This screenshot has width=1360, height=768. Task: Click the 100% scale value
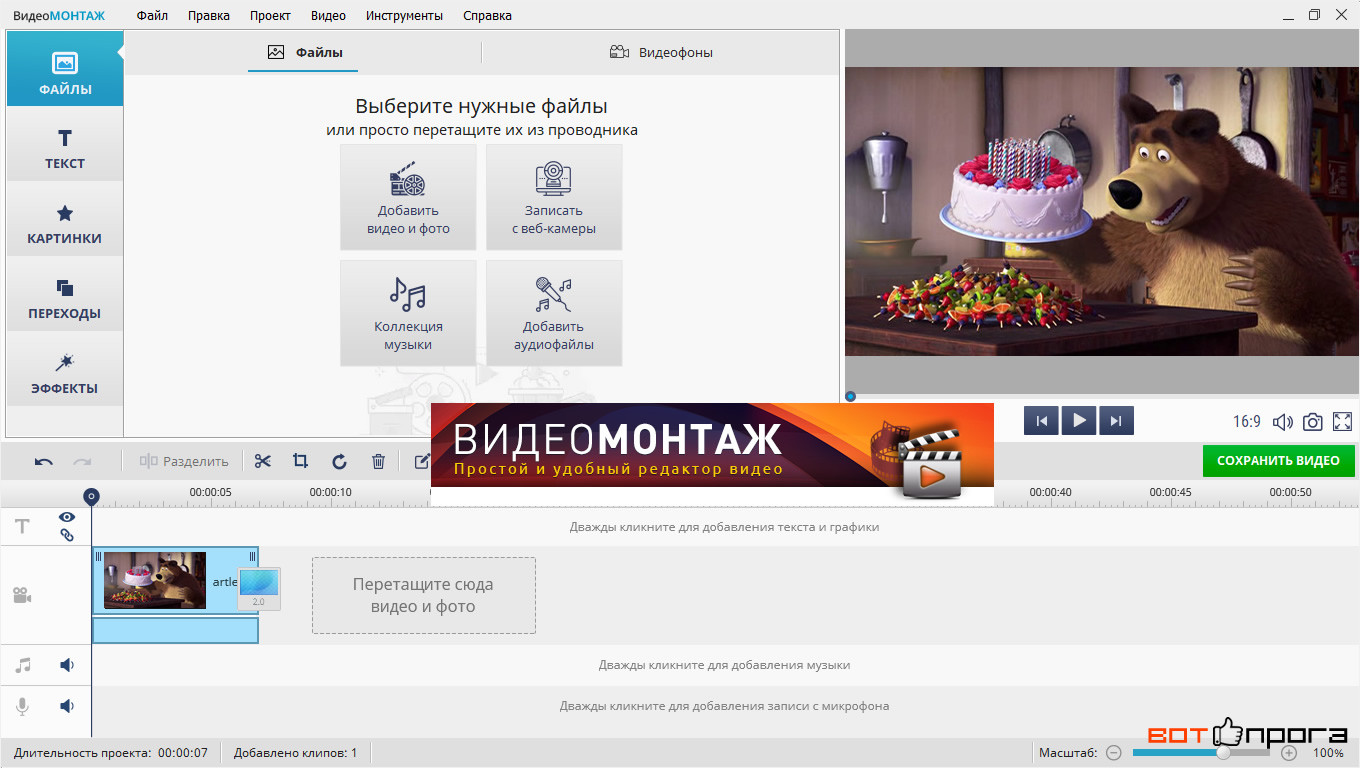(x=1328, y=753)
